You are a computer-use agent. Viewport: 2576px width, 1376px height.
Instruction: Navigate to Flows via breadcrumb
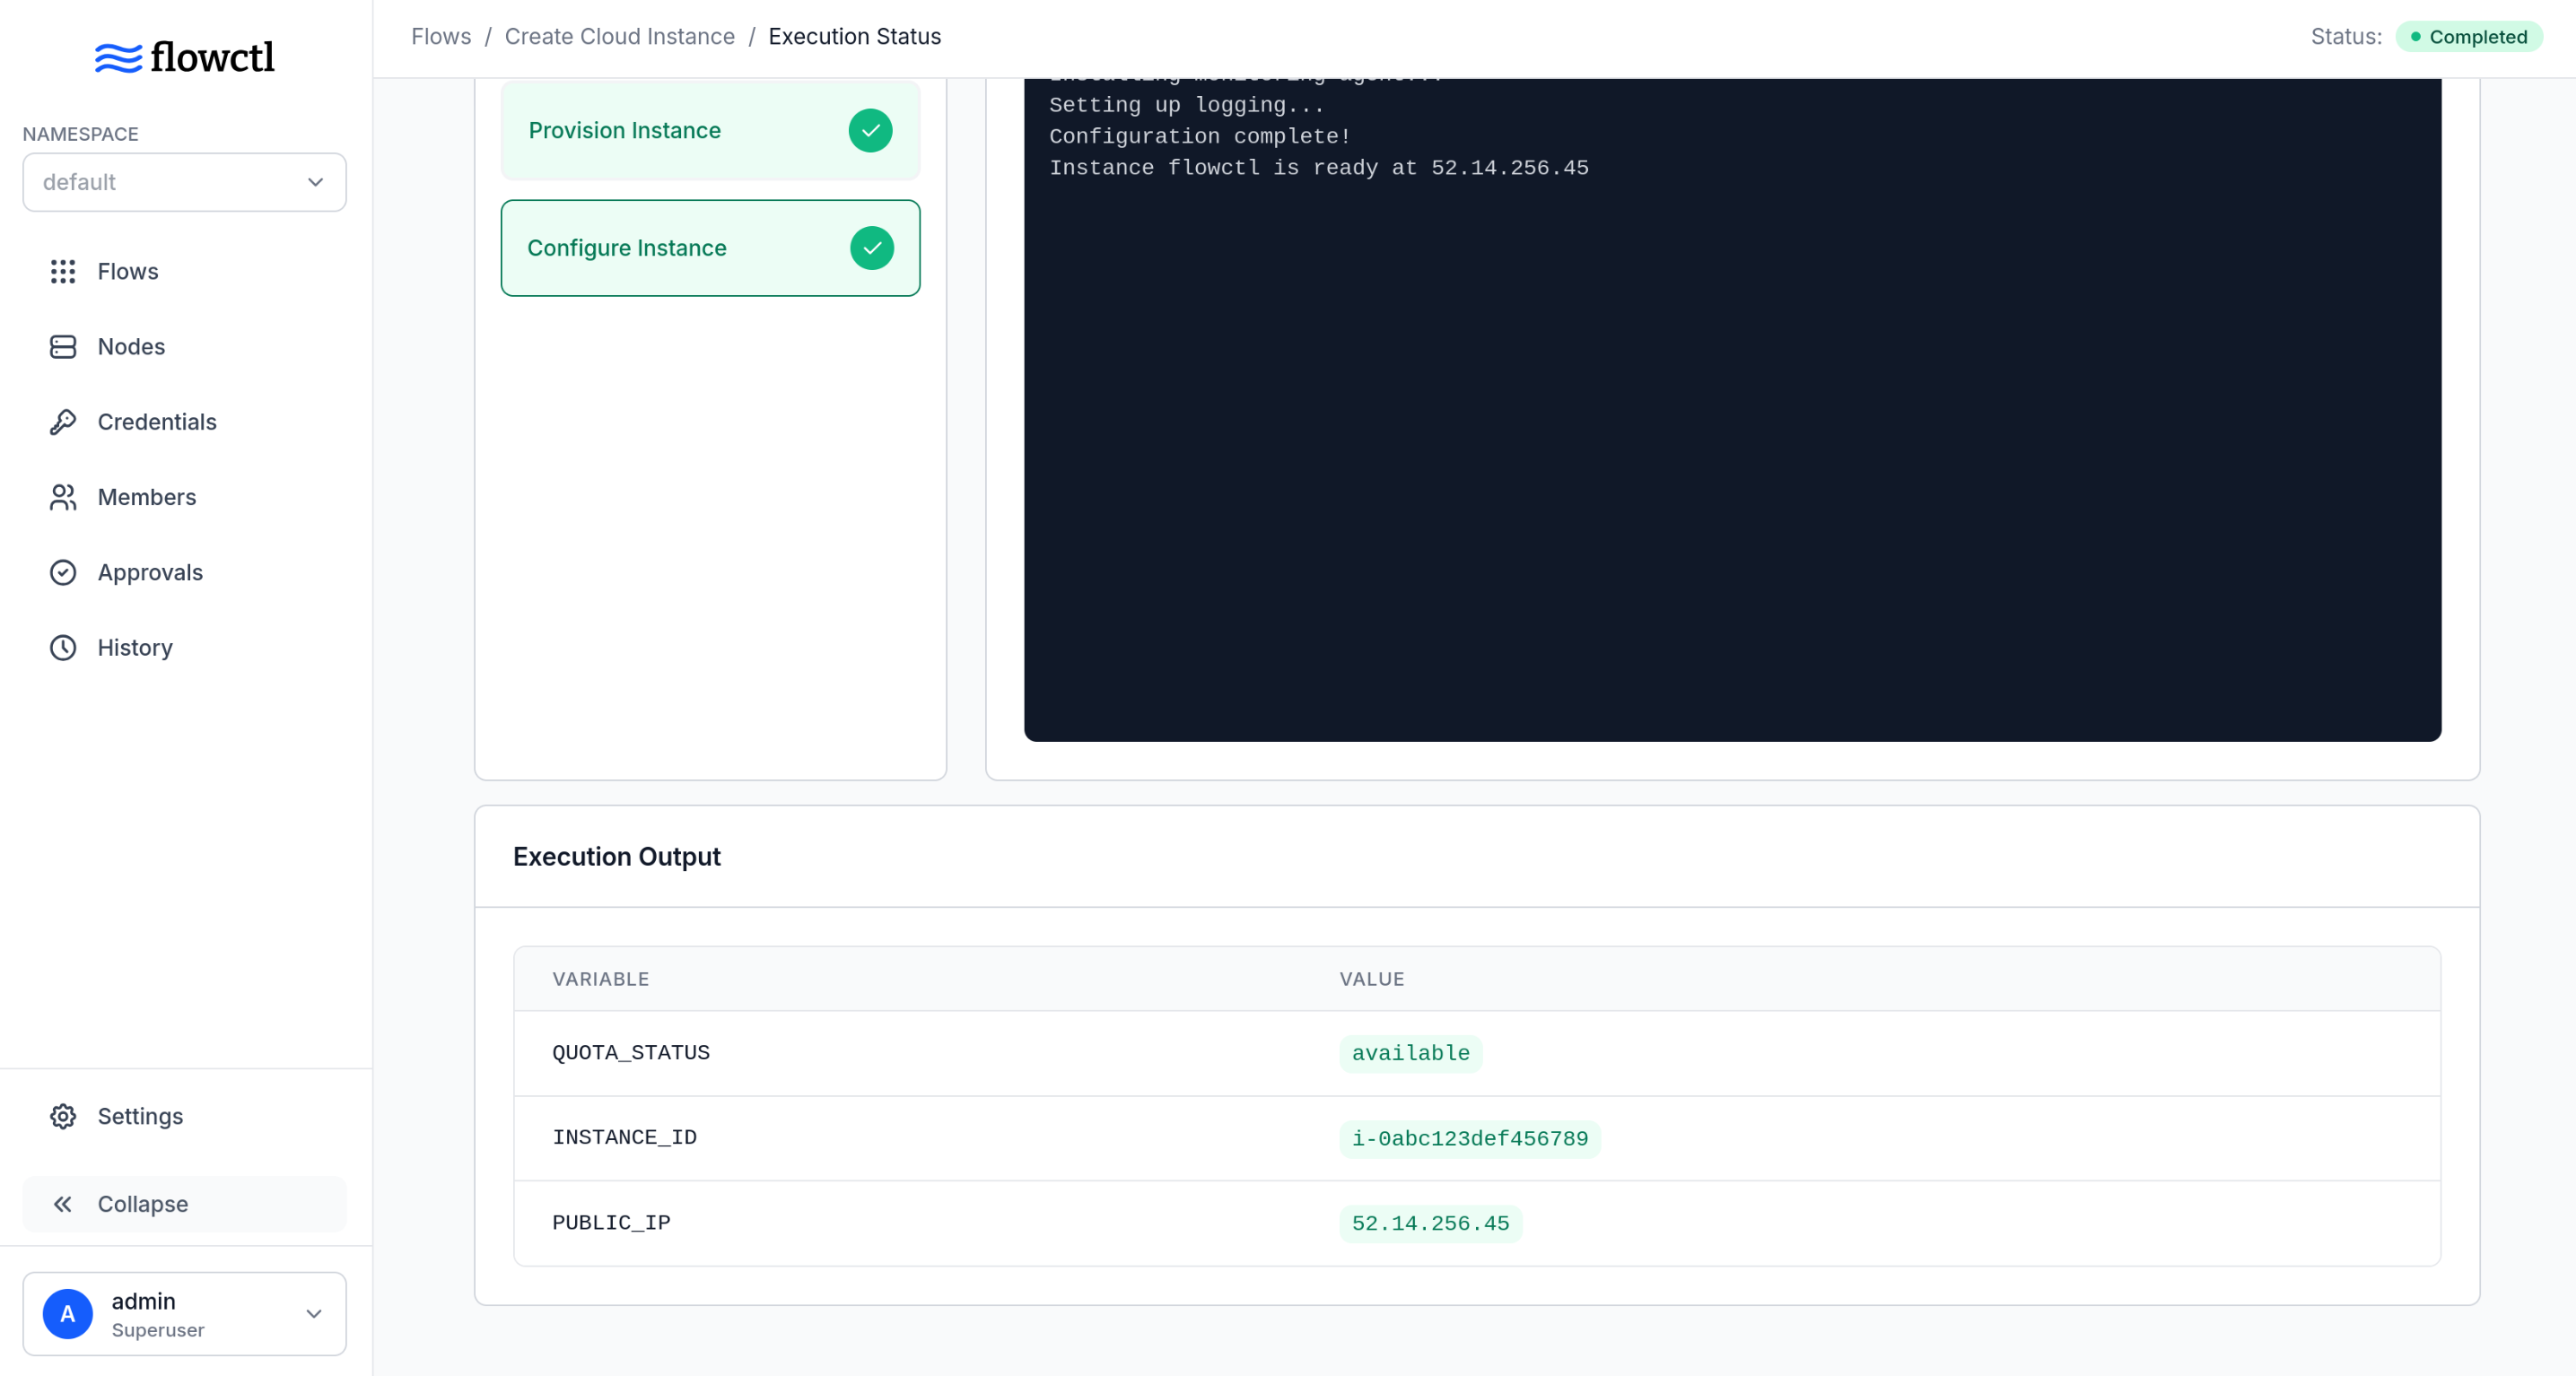click(x=441, y=36)
